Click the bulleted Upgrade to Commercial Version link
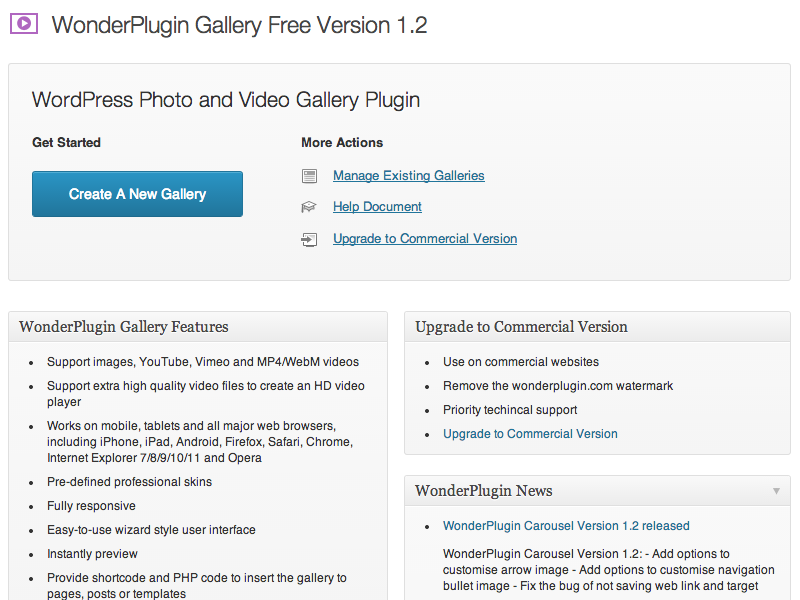800x600 pixels. [530, 434]
